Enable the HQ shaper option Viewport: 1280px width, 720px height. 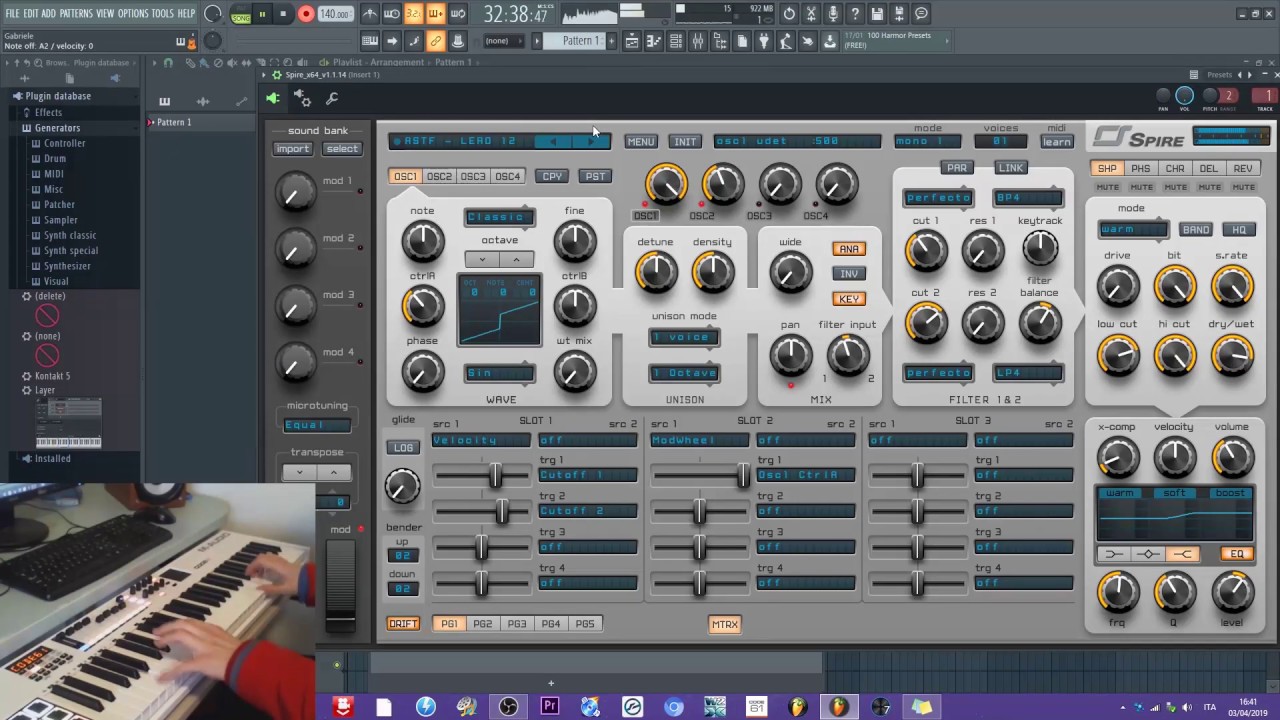click(1238, 230)
